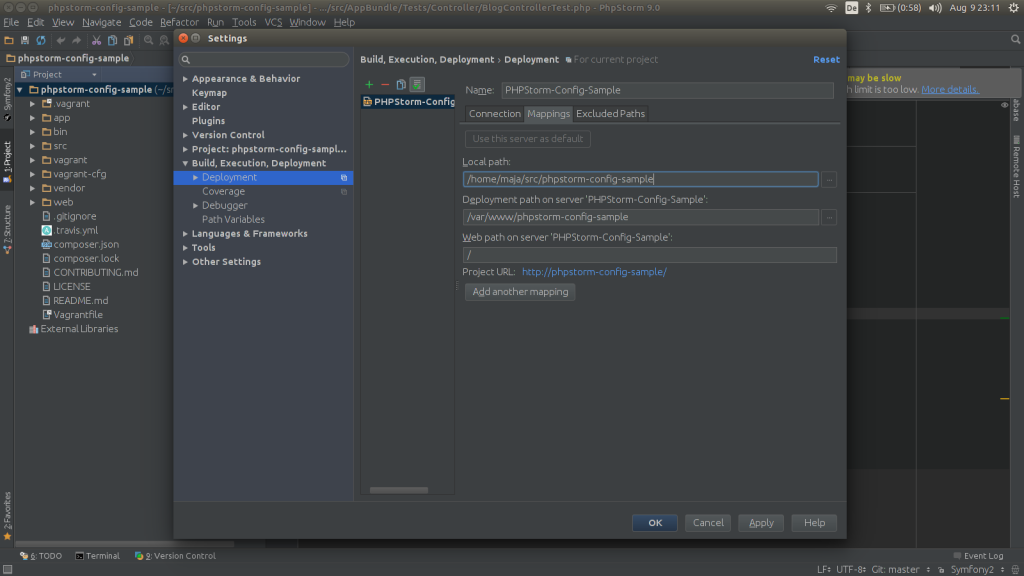Open Terminal tool window tab

97,556
